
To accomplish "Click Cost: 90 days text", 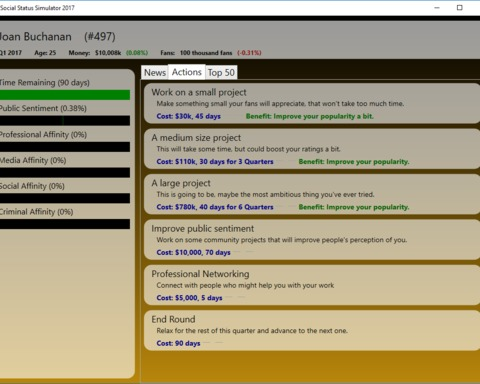I will click(178, 343).
